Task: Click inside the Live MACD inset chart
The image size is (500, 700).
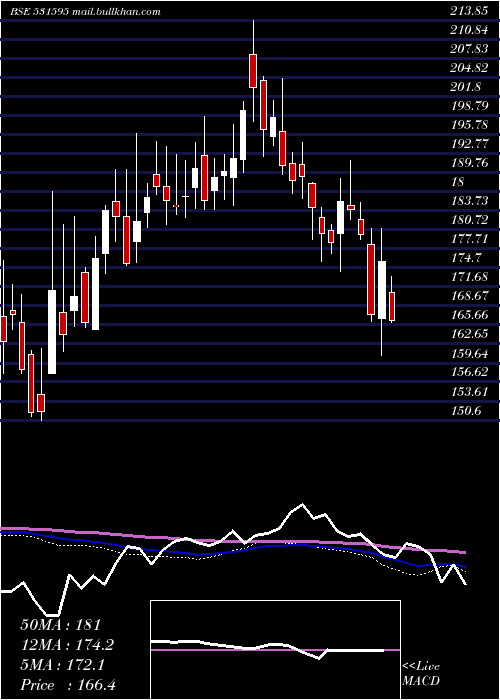Action: (x=275, y=650)
